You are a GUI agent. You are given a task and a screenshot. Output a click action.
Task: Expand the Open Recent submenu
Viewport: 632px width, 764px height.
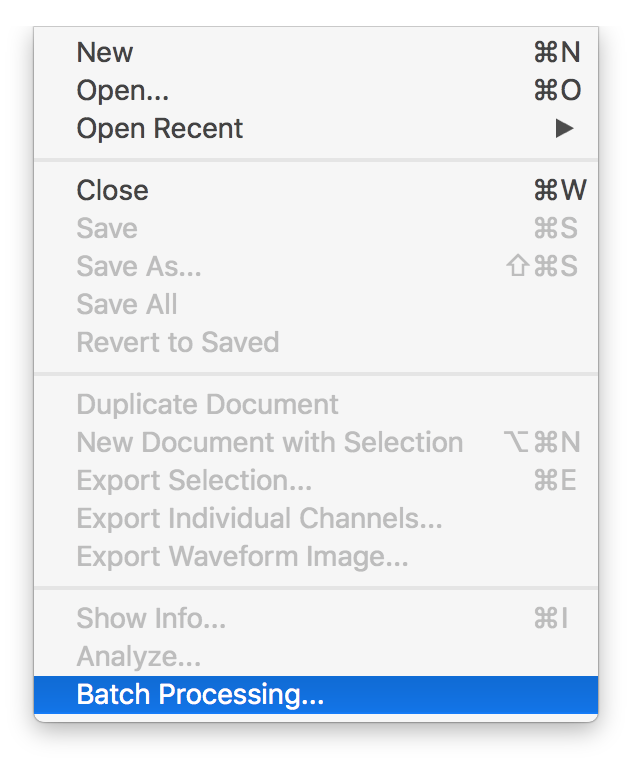(x=160, y=129)
